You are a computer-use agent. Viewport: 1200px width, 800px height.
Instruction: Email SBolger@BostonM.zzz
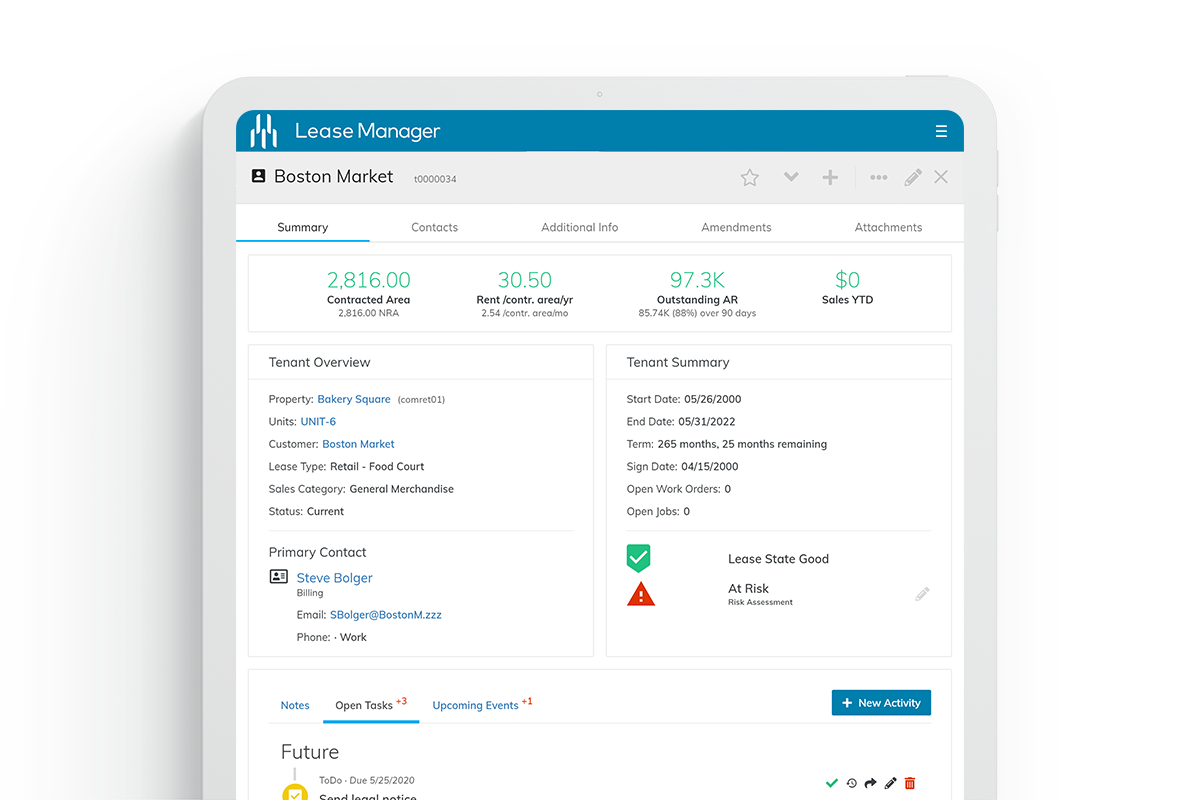coord(386,615)
